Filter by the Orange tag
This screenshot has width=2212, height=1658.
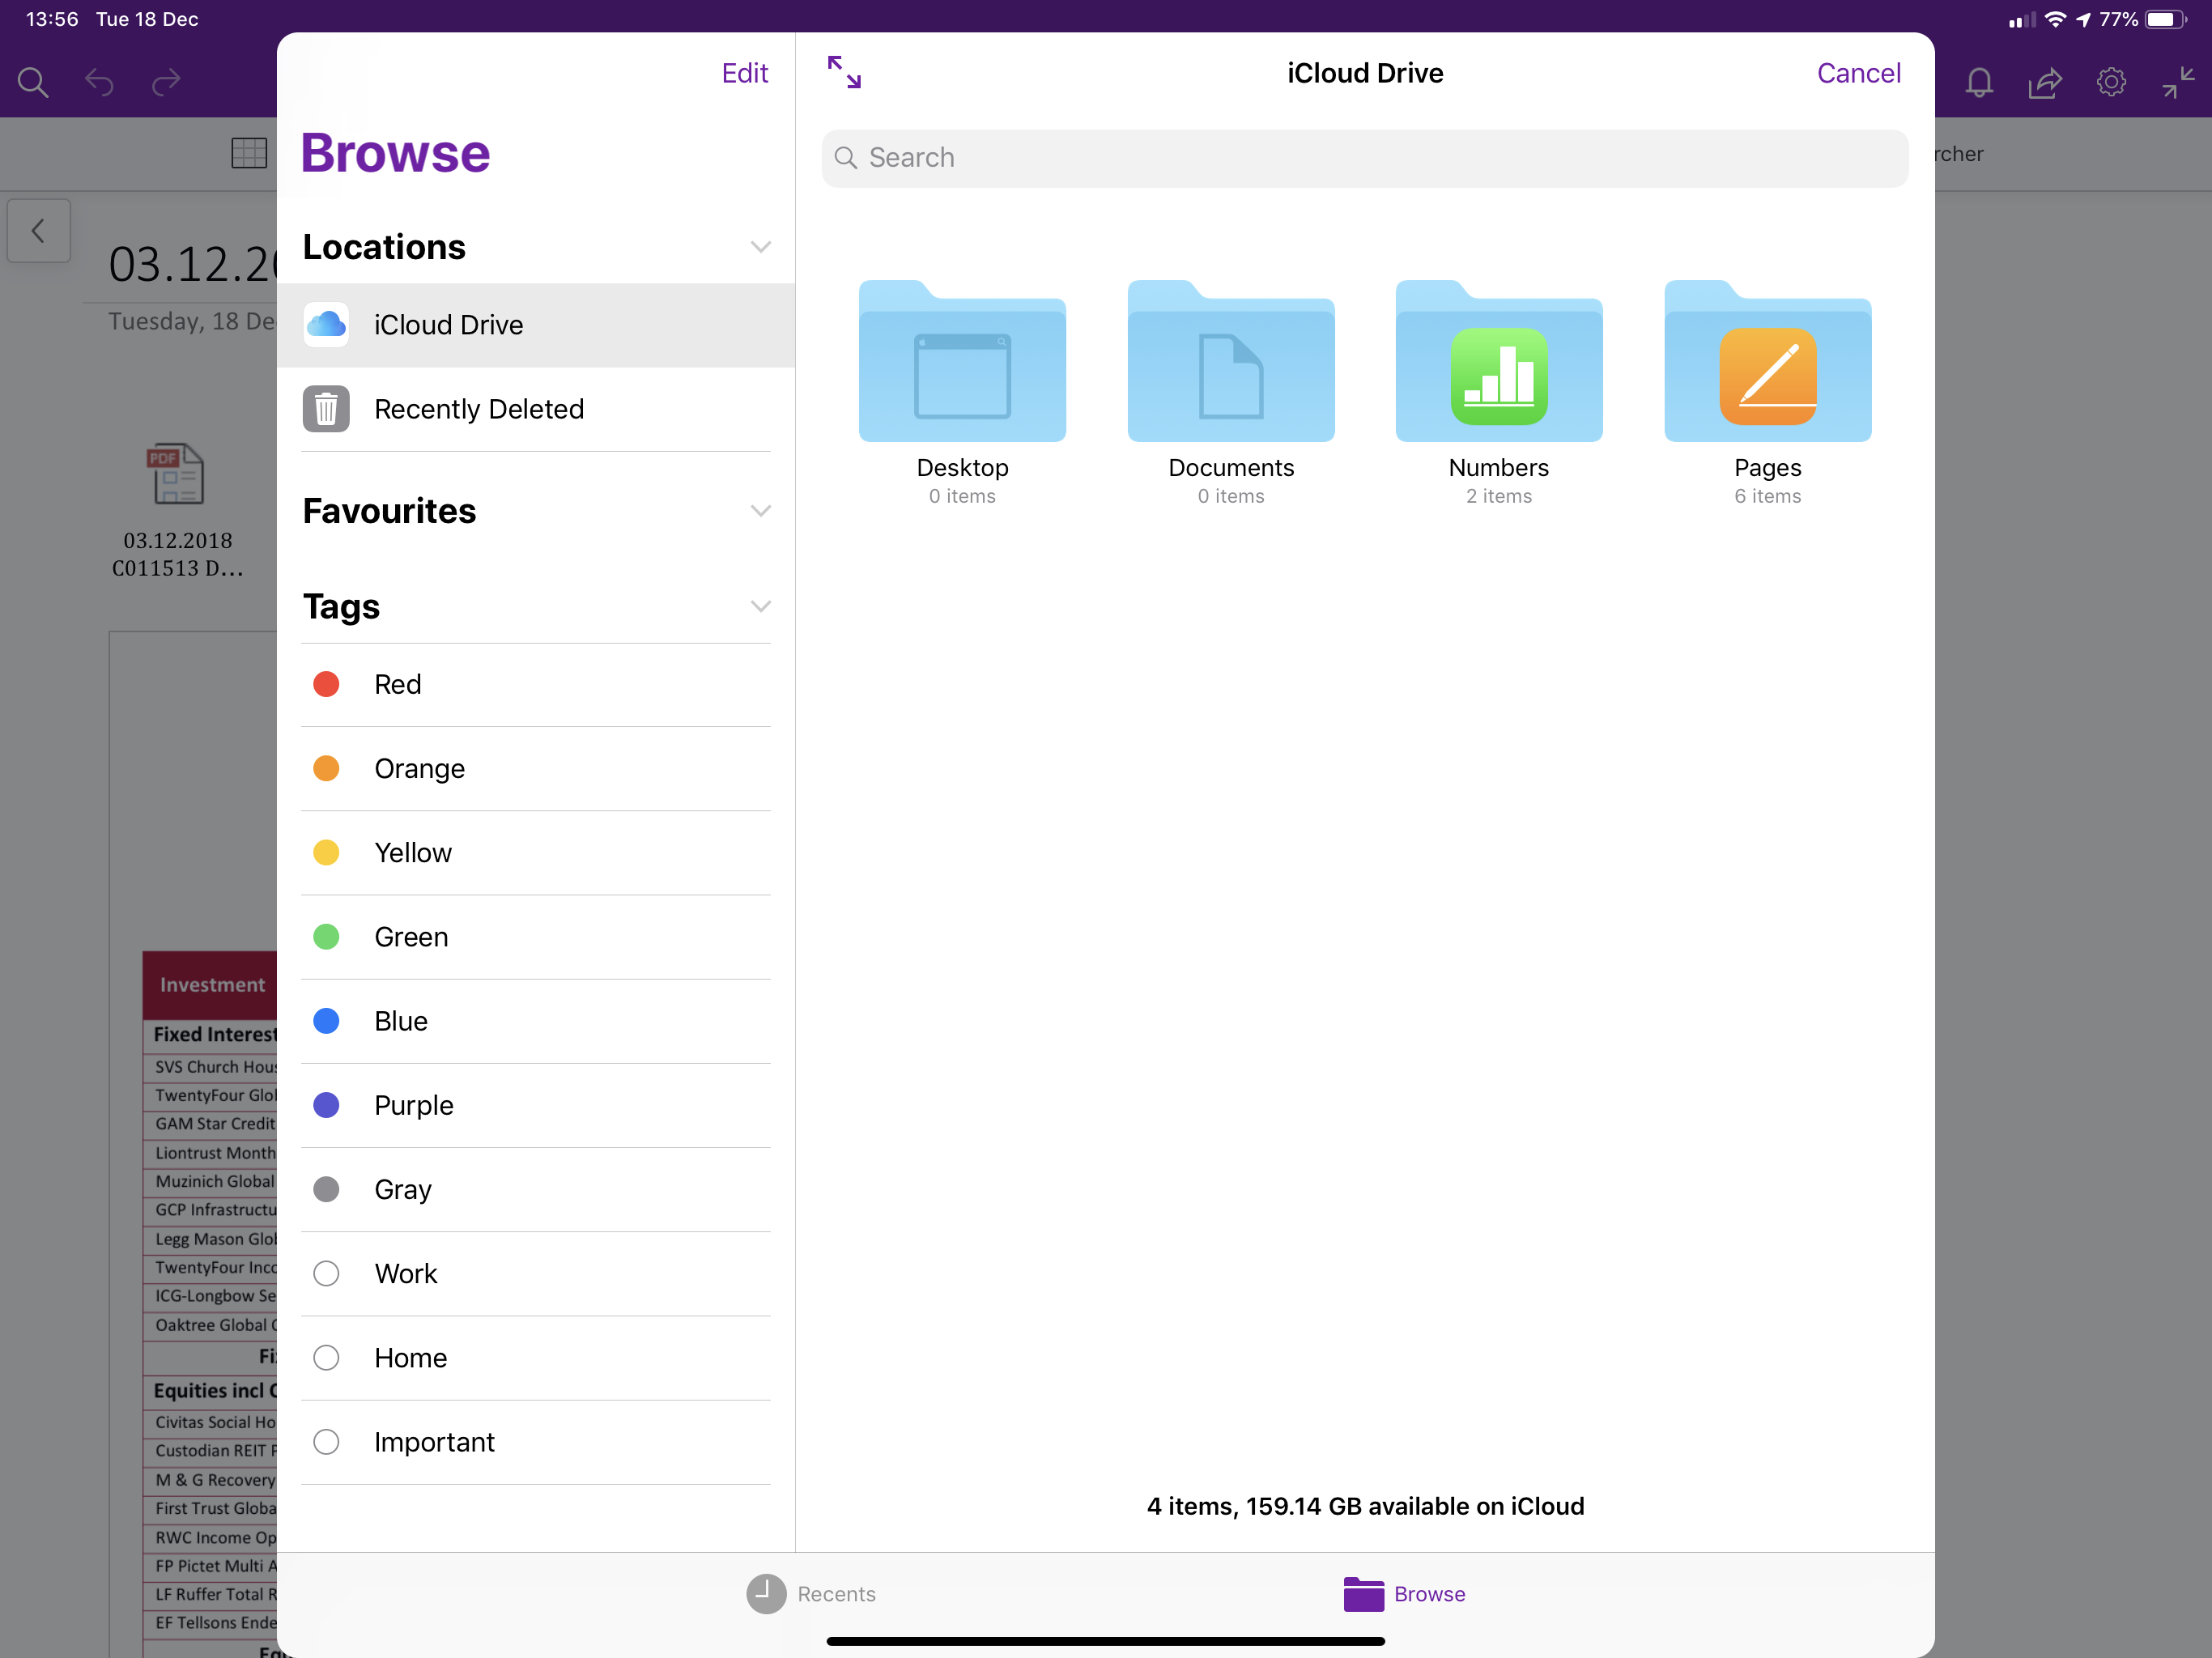536,768
